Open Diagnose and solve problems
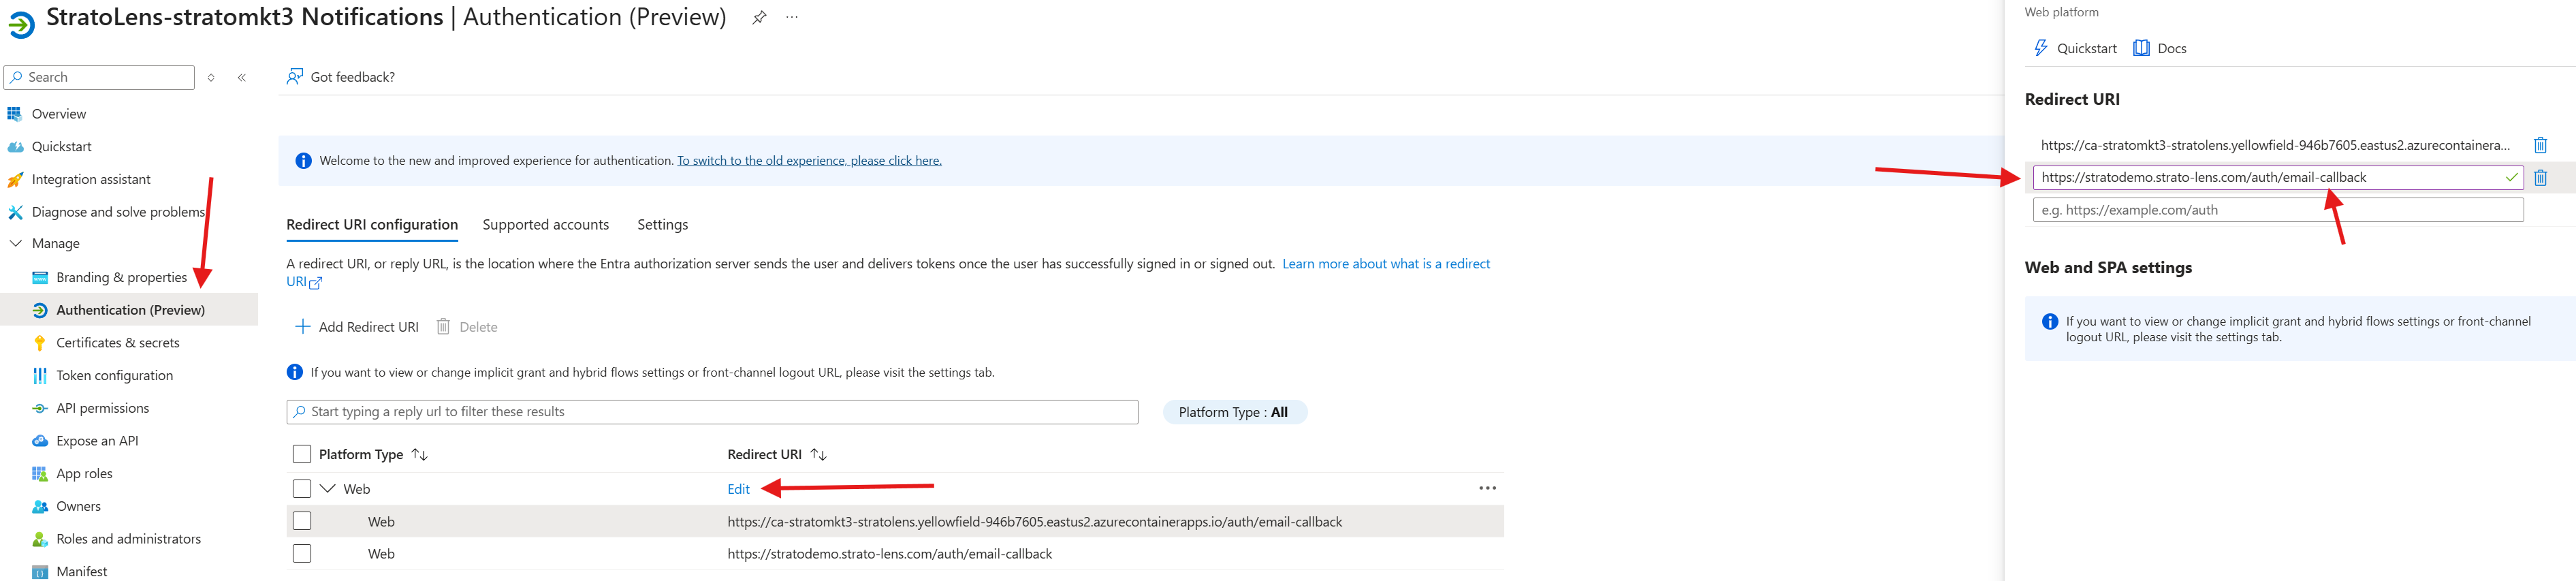 118,212
